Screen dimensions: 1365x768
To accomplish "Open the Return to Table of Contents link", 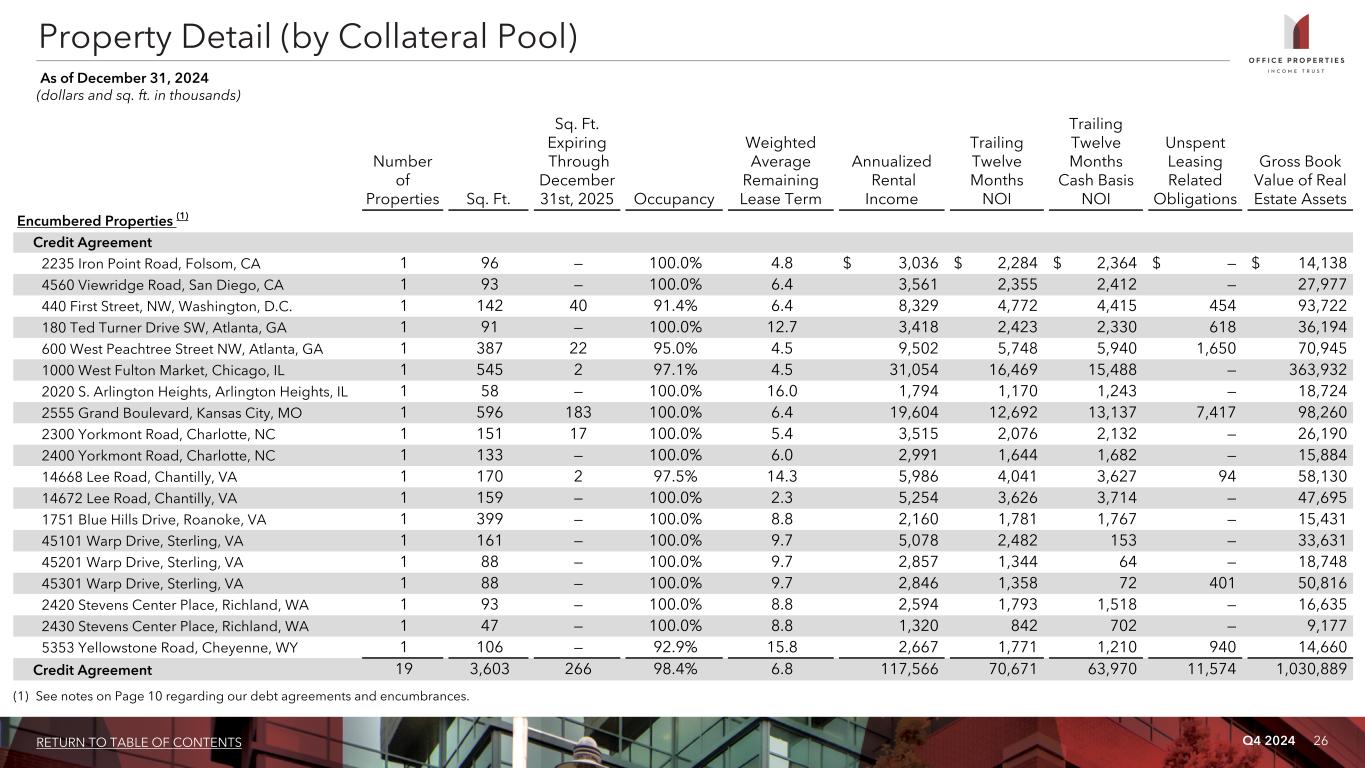I will (x=139, y=742).
